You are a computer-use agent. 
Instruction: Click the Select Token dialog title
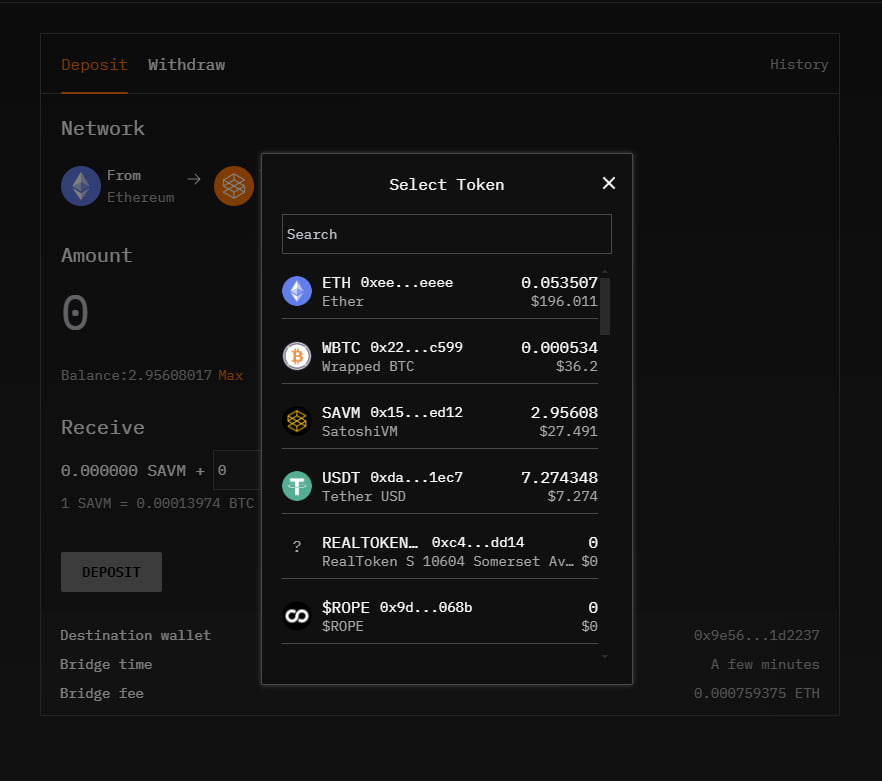(447, 185)
